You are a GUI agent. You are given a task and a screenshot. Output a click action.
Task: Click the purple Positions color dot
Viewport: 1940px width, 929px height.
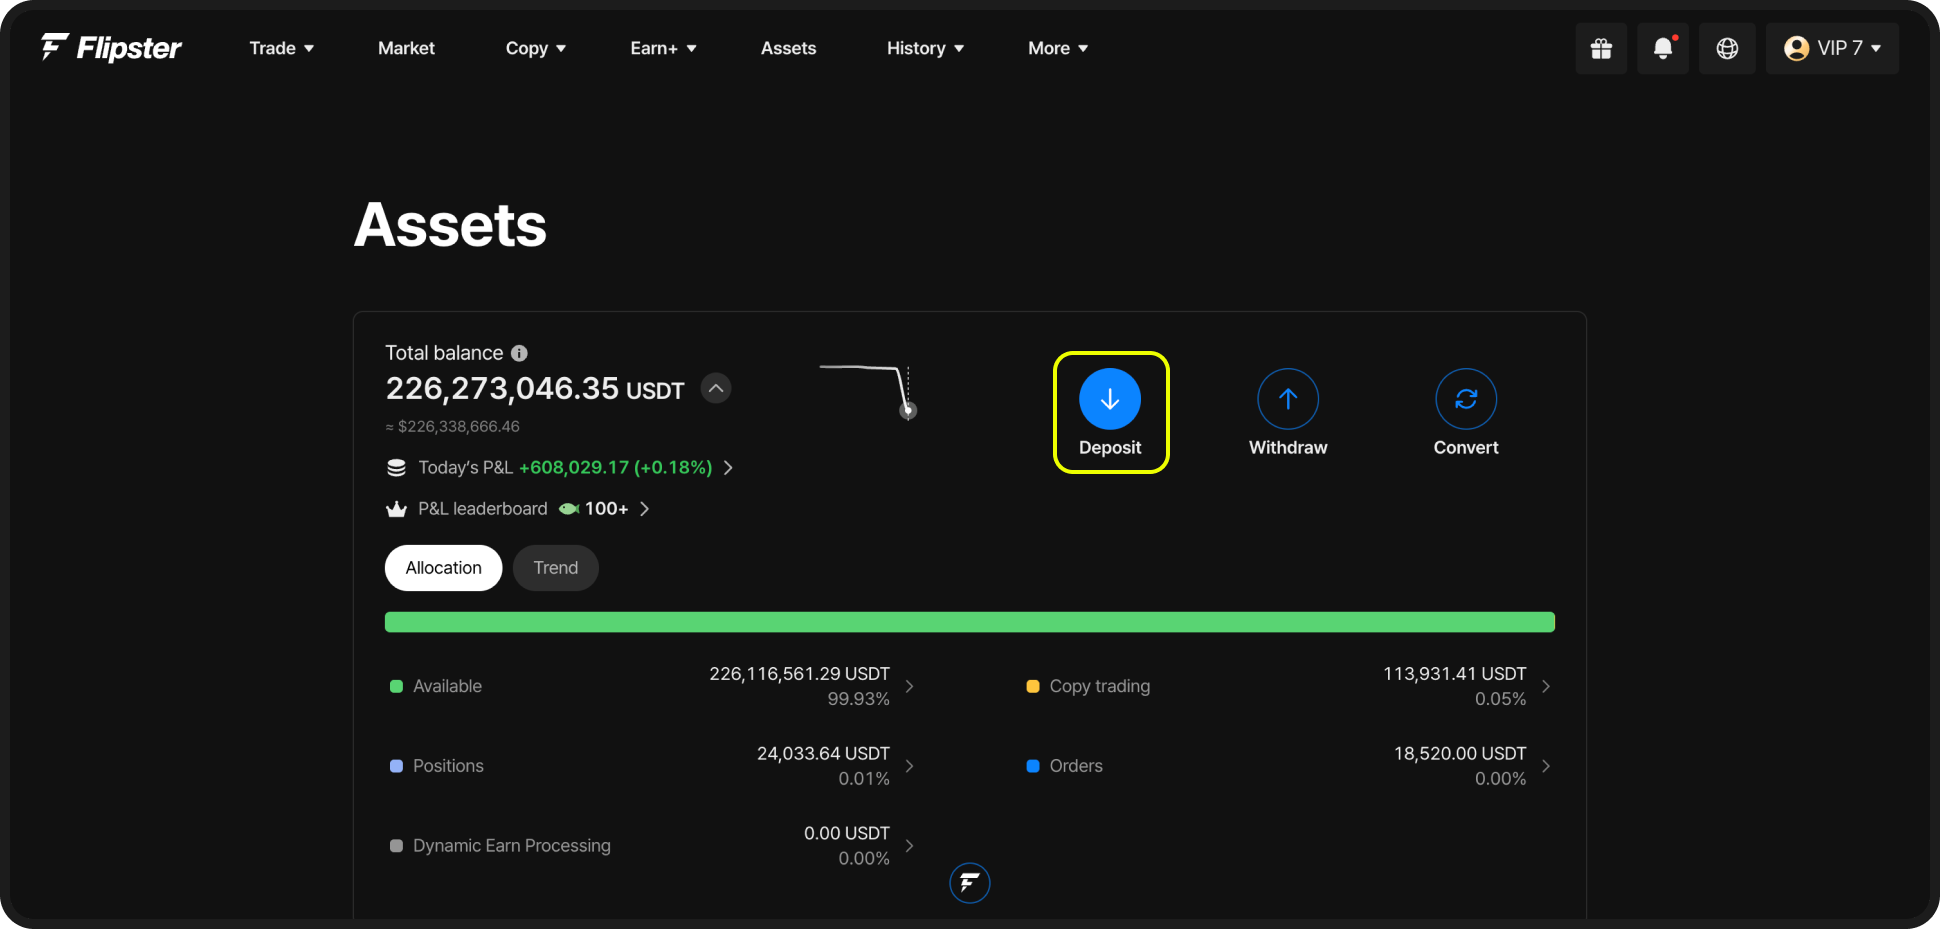coord(396,766)
